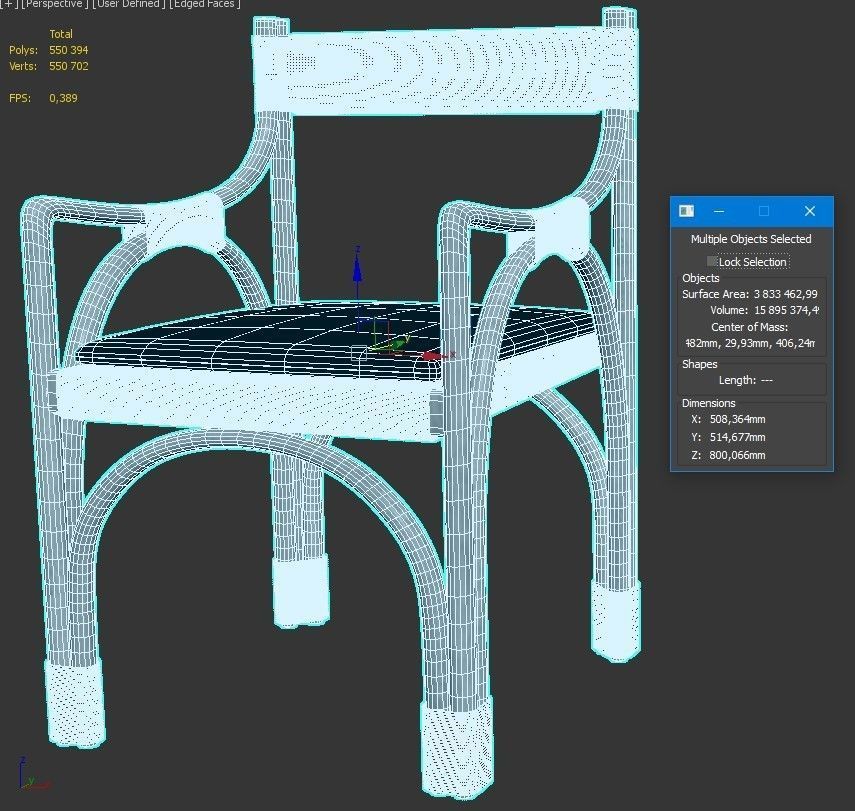
Task: Open the Edged Faces display label menu
Action: click(x=205, y=4)
